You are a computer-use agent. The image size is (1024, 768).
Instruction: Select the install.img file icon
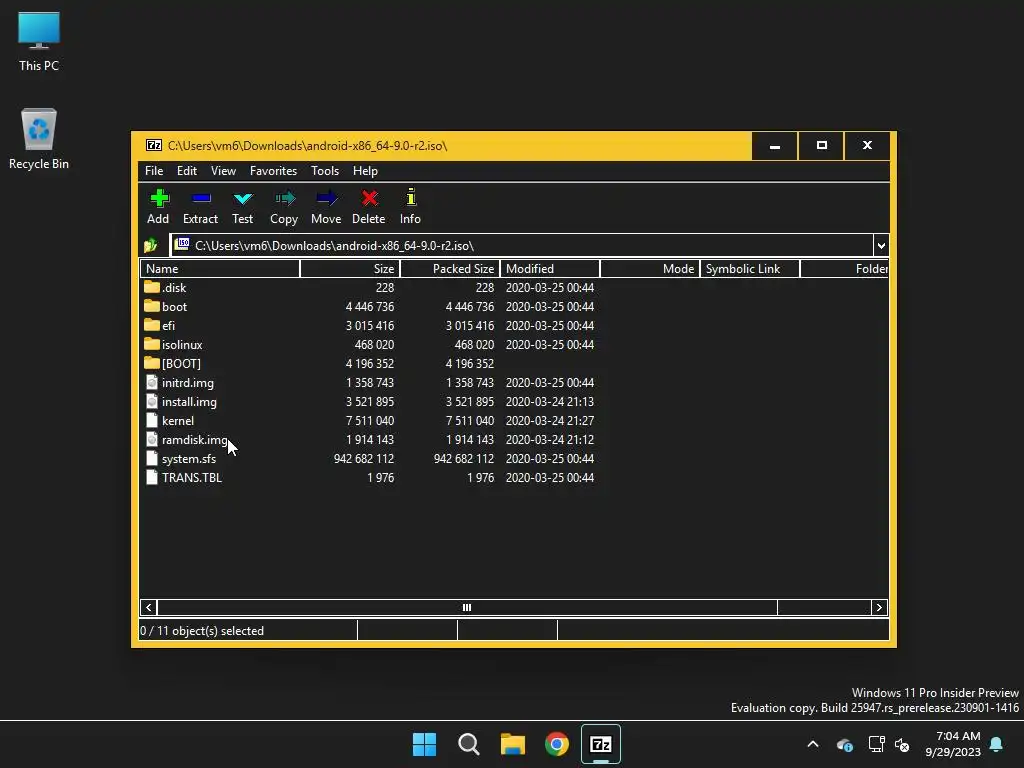152,401
